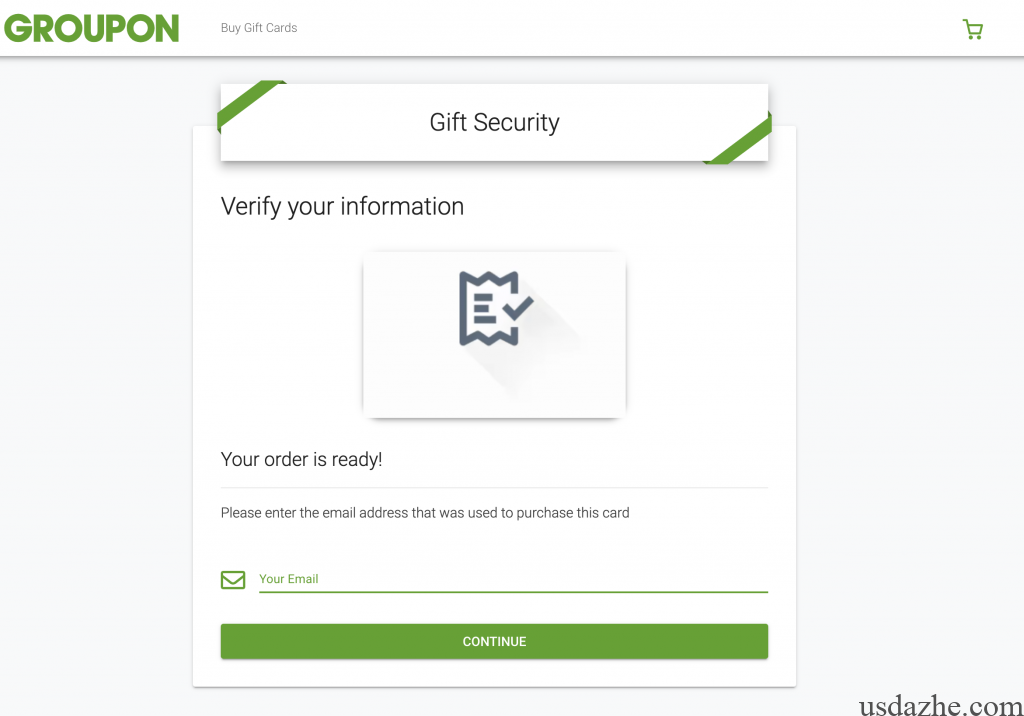Click the Gift Security banner title
The image size is (1024, 716).
pos(494,122)
